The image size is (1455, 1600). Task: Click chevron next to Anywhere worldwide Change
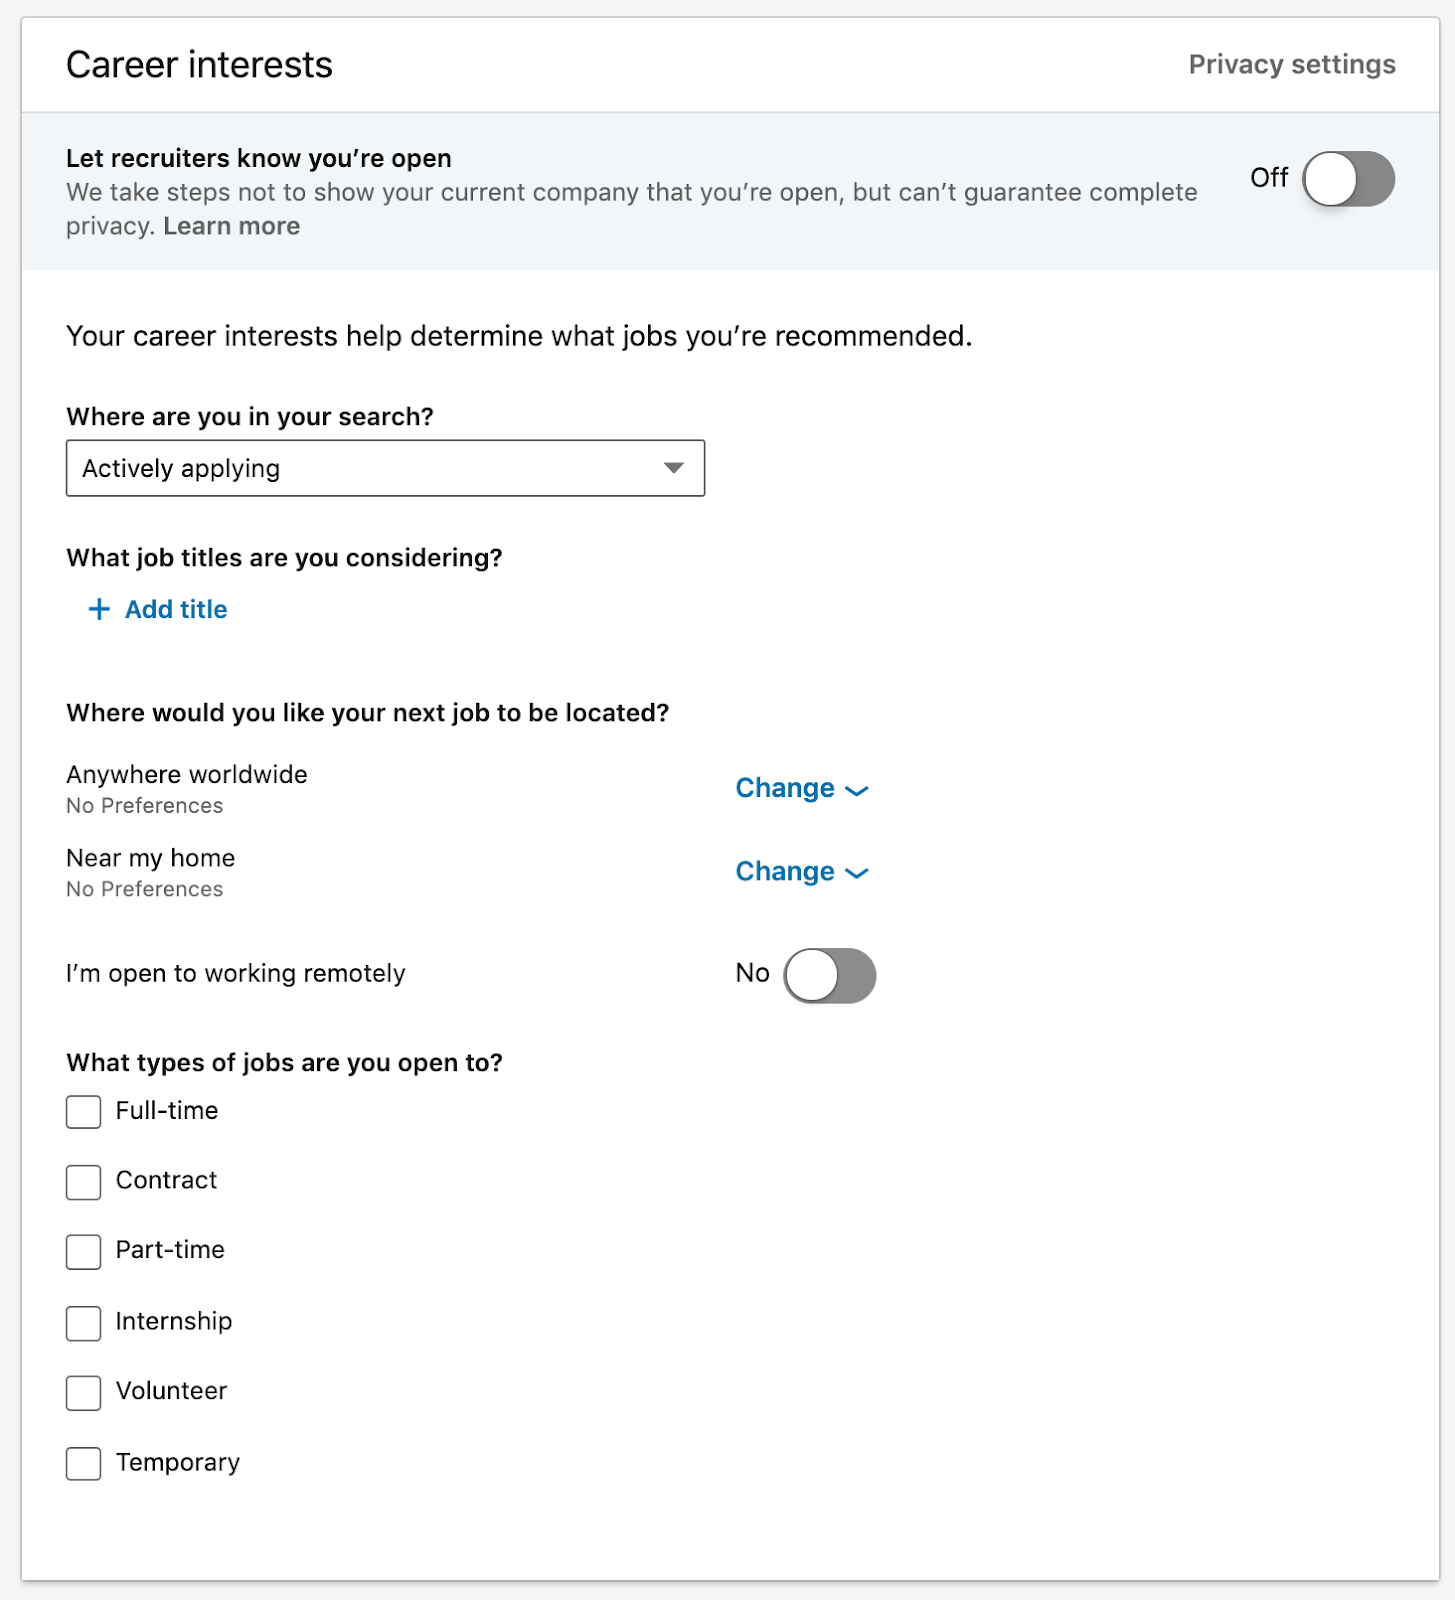click(x=857, y=790)
